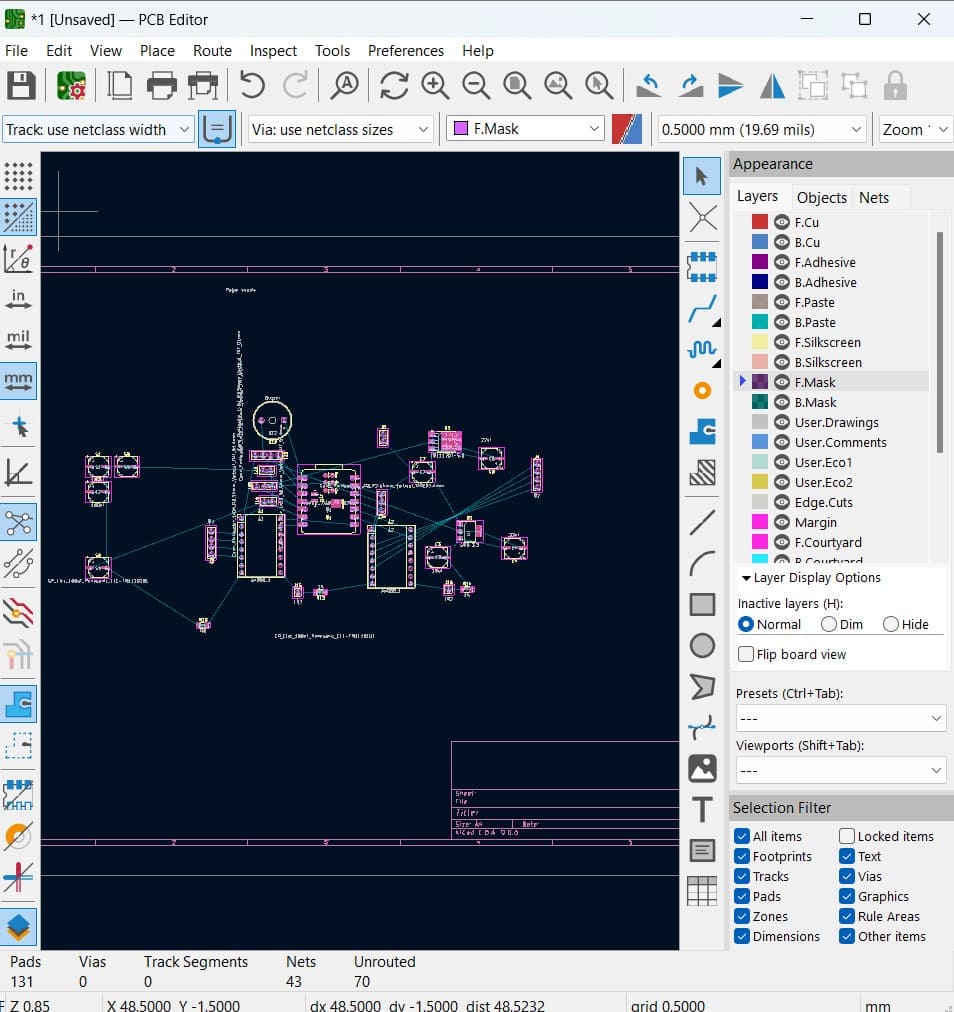The height and width of the screenshot is (1012, 954).
Task: Open the Presets dropdown
Action: click(x=841, y=718)
